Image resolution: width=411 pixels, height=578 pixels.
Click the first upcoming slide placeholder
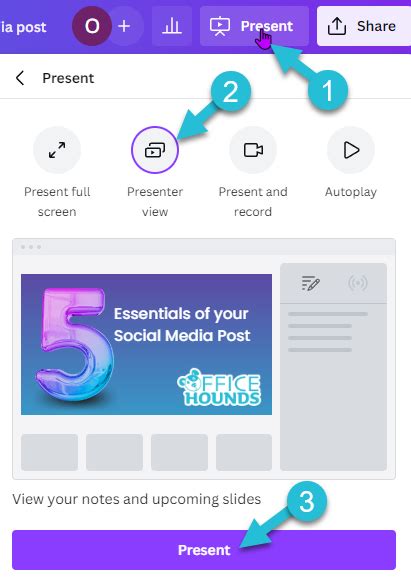pos(49,452)
